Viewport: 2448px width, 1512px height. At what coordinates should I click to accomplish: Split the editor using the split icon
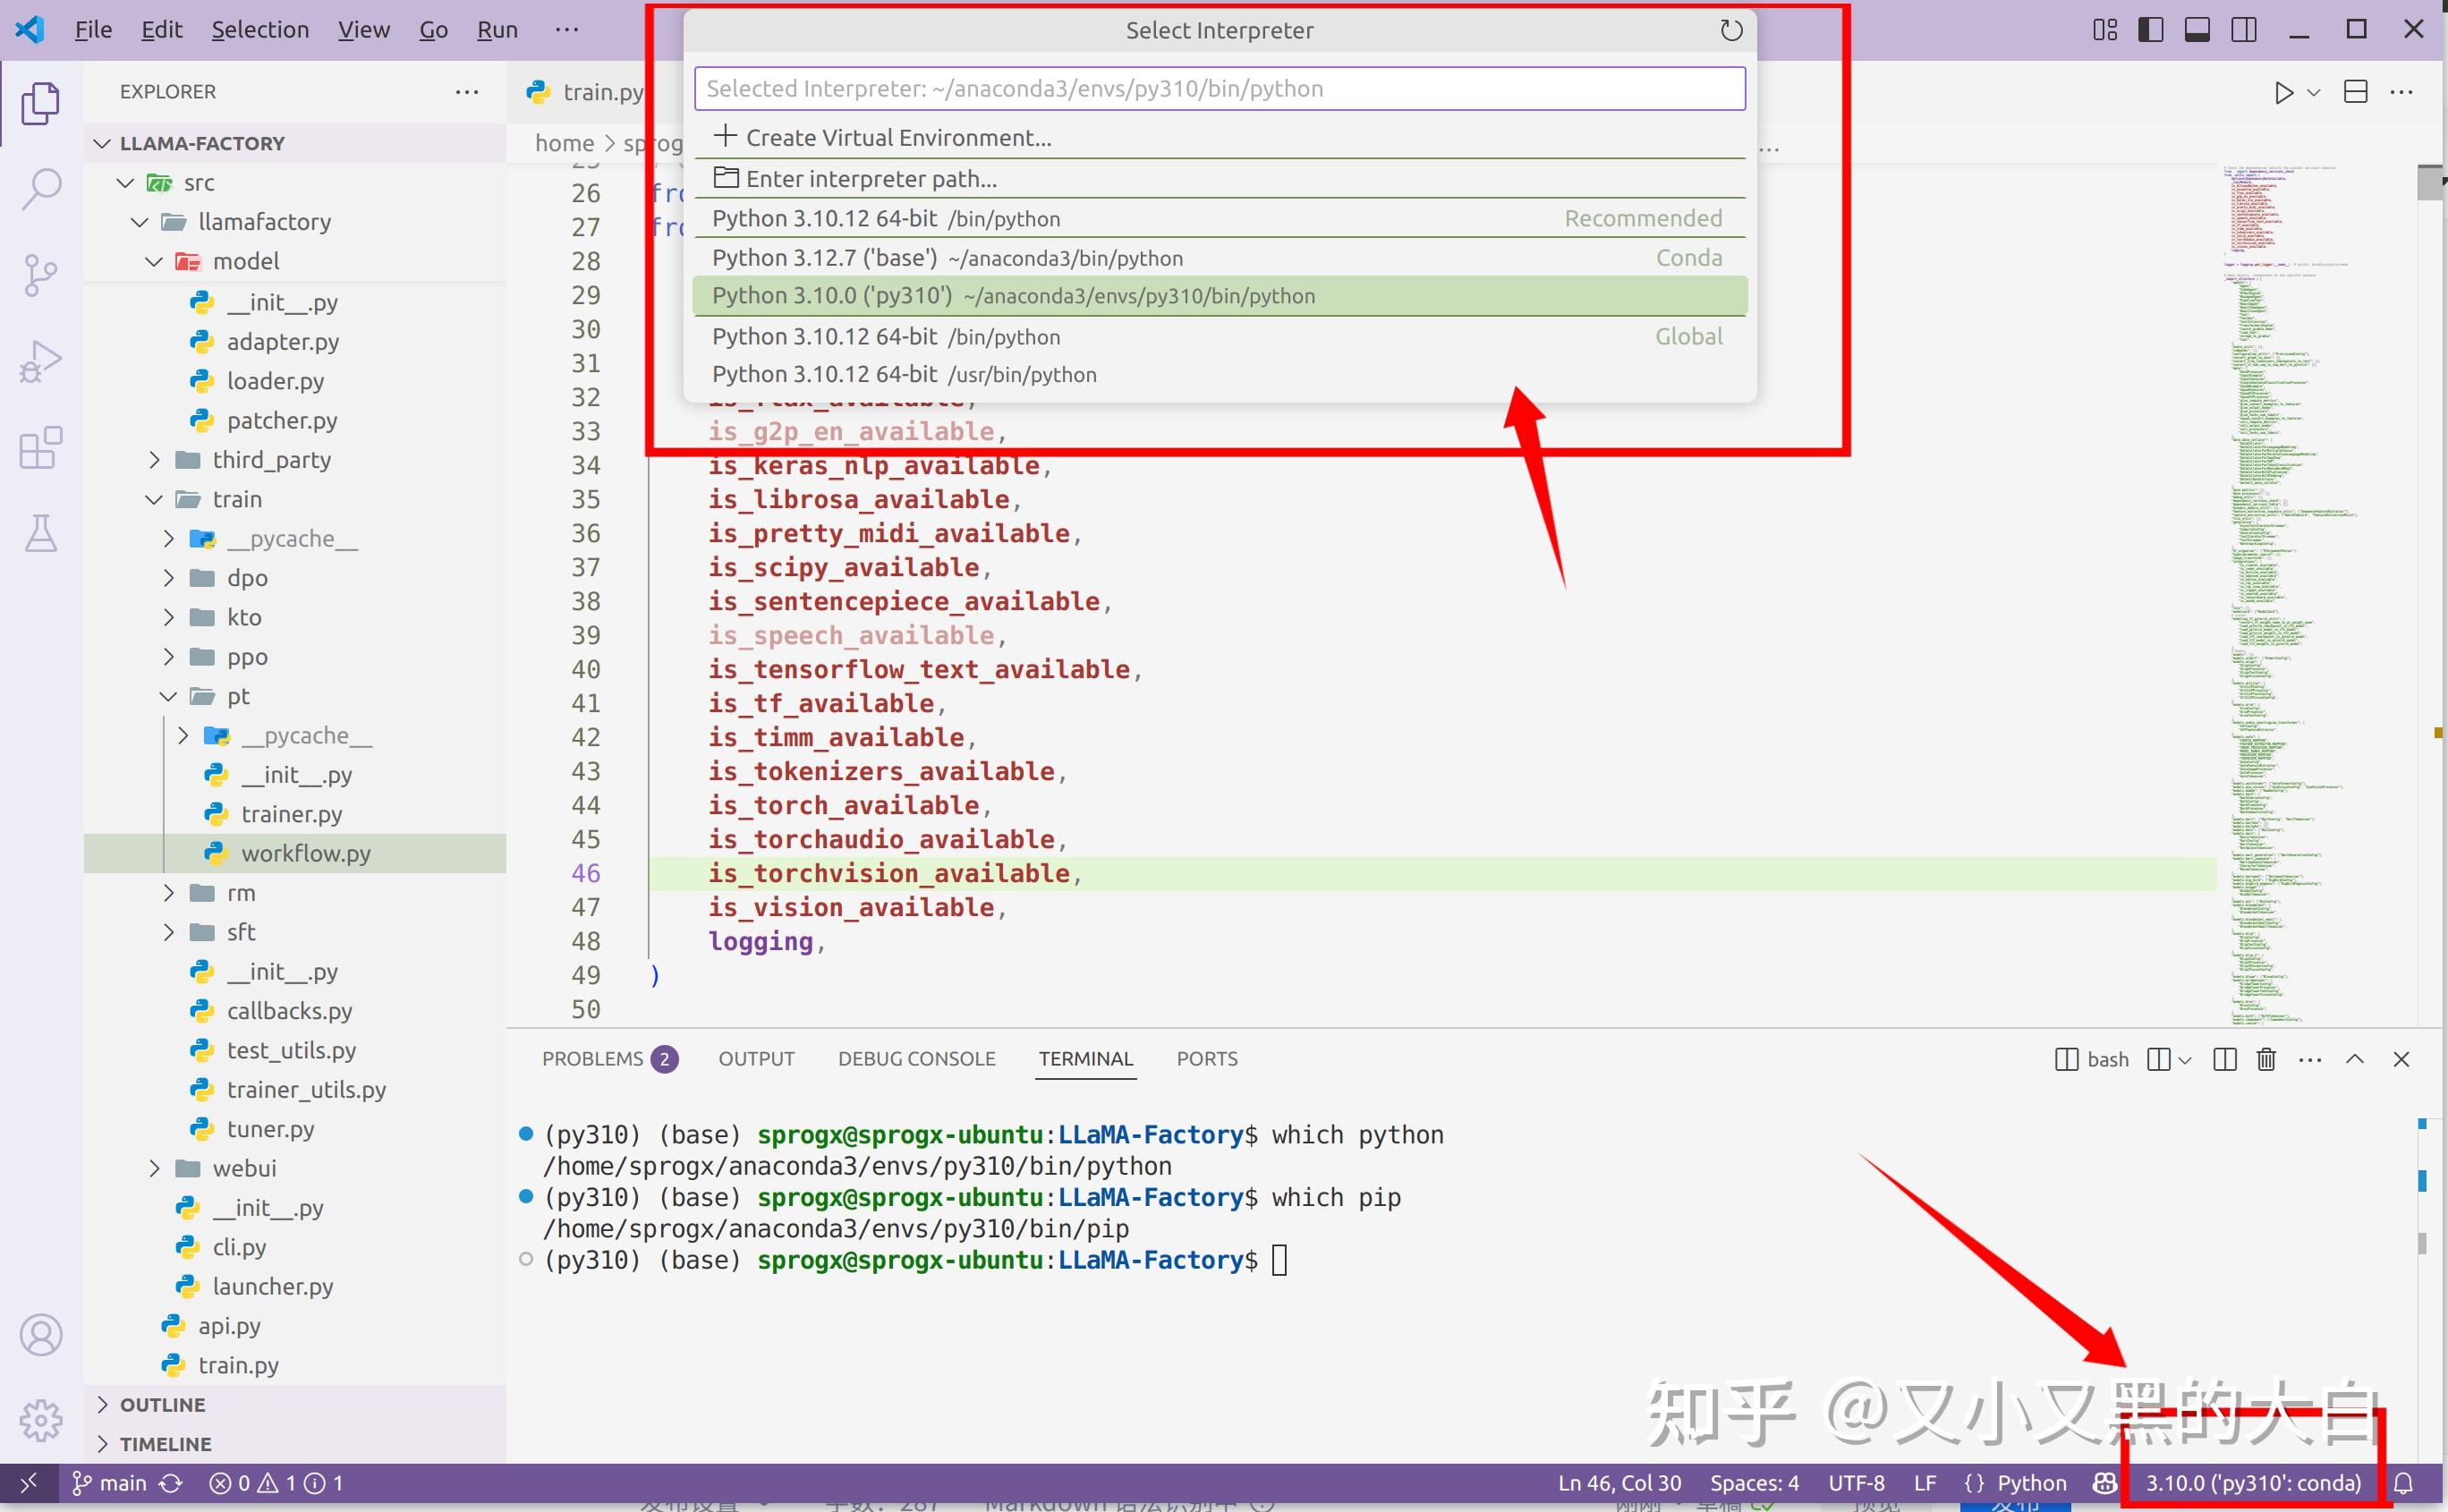coord(2355,92)
